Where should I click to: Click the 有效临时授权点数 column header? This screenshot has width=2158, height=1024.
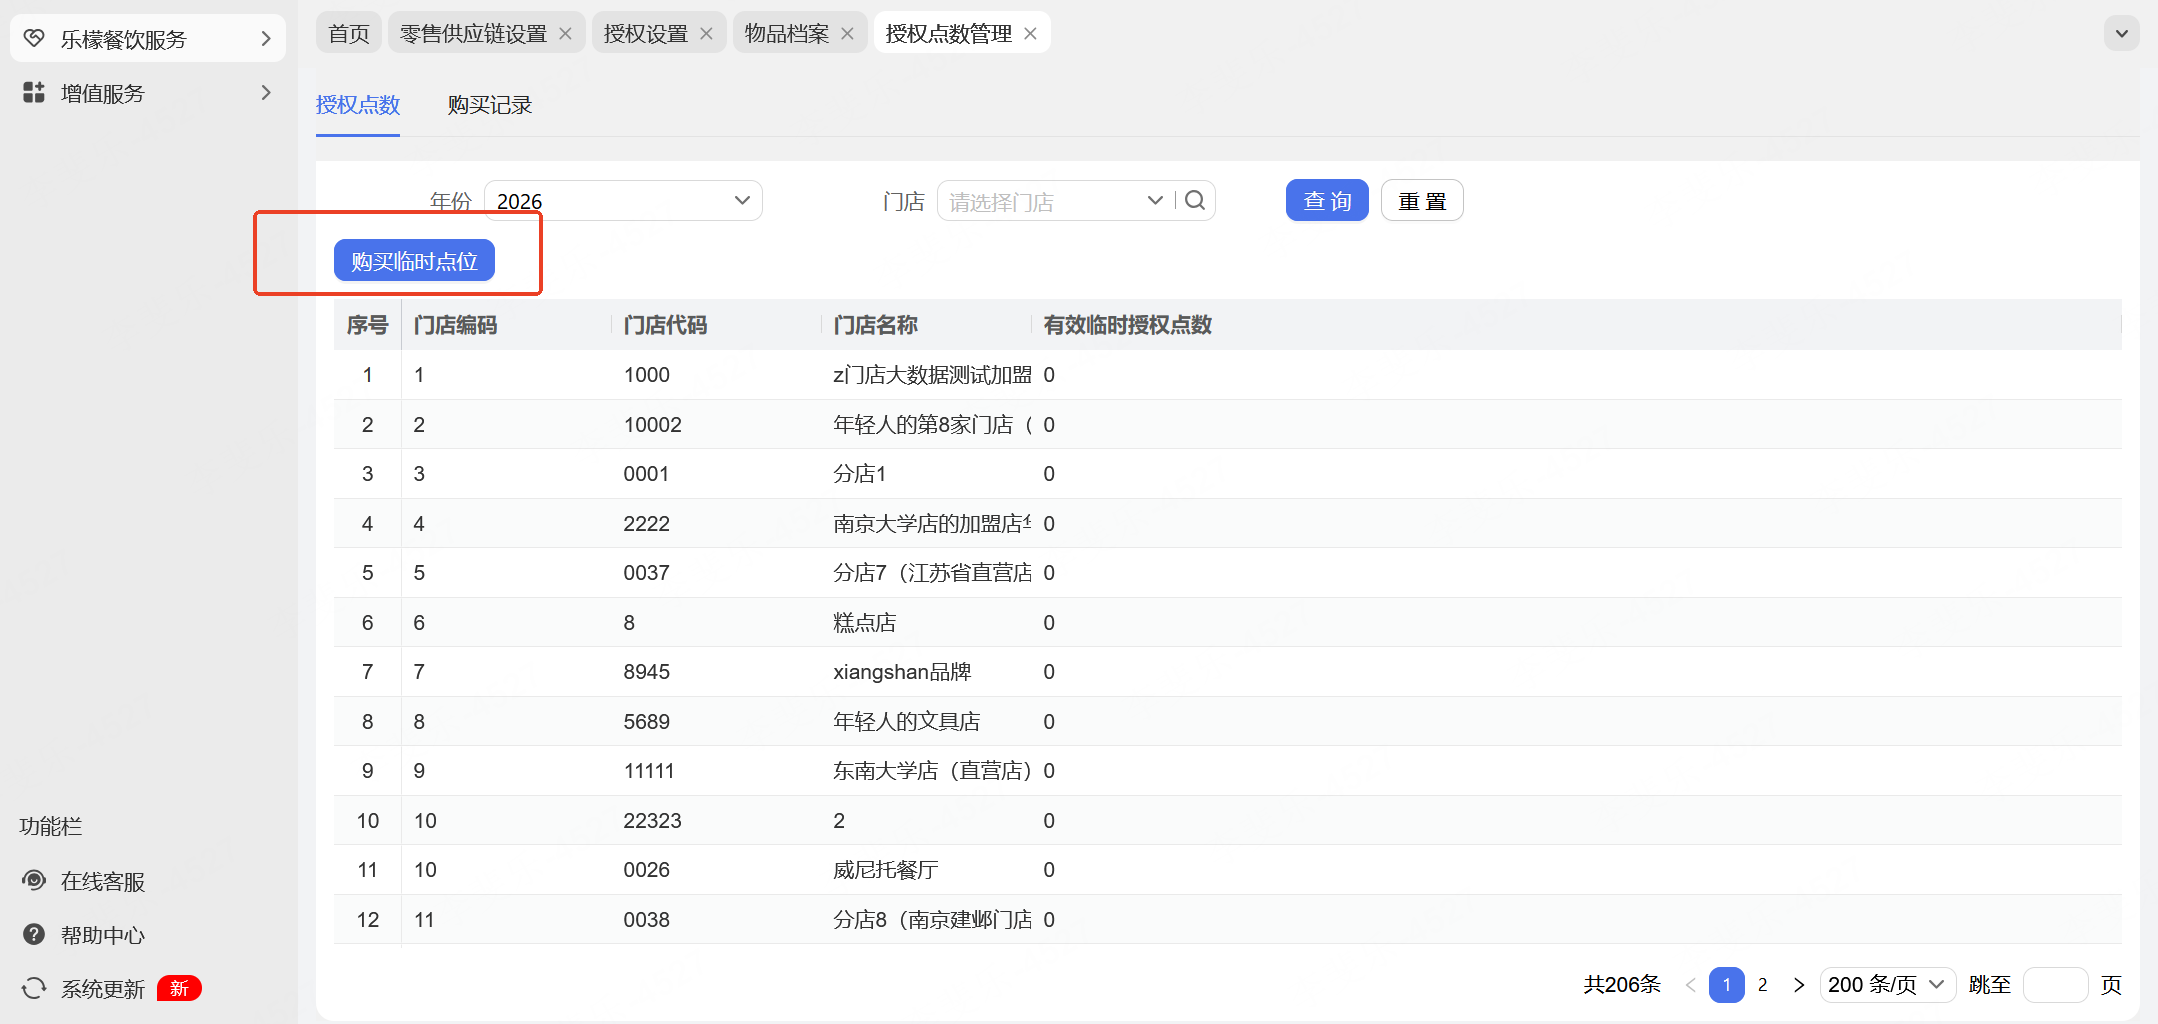click(1127, 325)
